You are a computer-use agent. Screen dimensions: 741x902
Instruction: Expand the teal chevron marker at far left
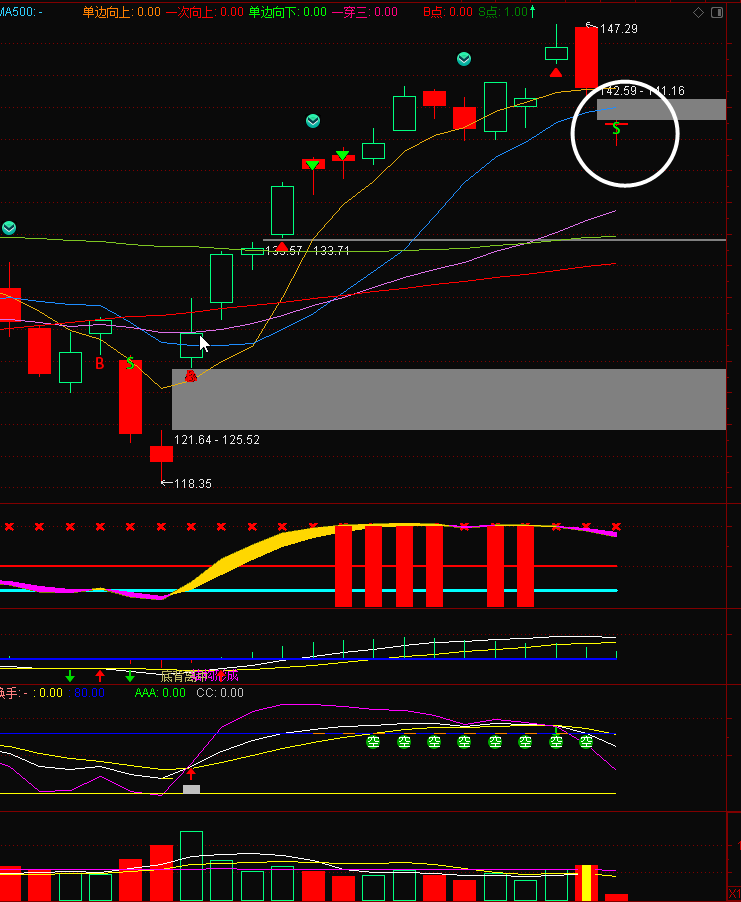pos(9,228)
